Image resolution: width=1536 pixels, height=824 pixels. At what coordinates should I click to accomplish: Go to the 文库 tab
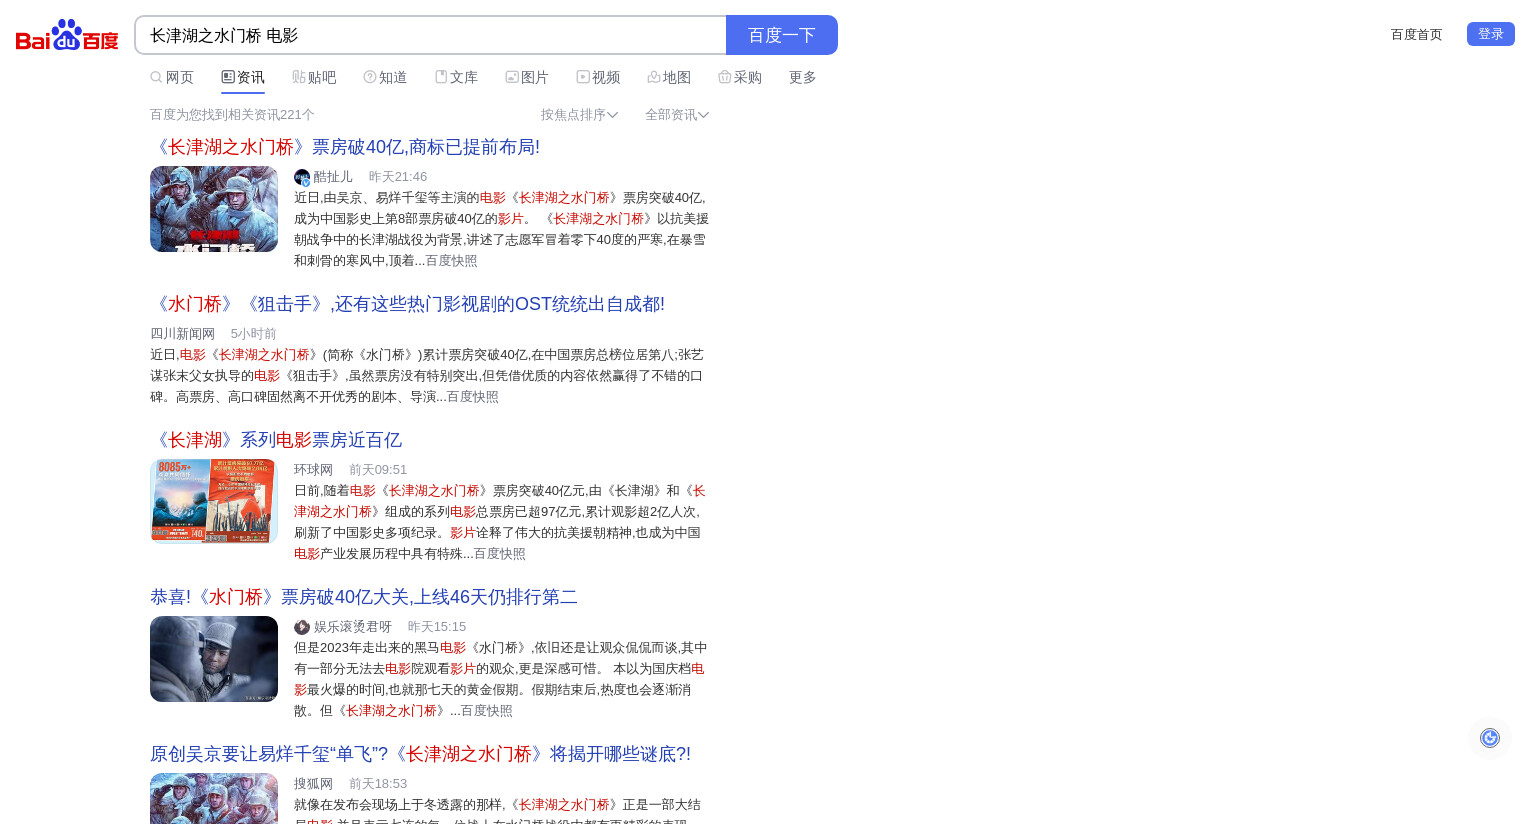coord(456,77)
